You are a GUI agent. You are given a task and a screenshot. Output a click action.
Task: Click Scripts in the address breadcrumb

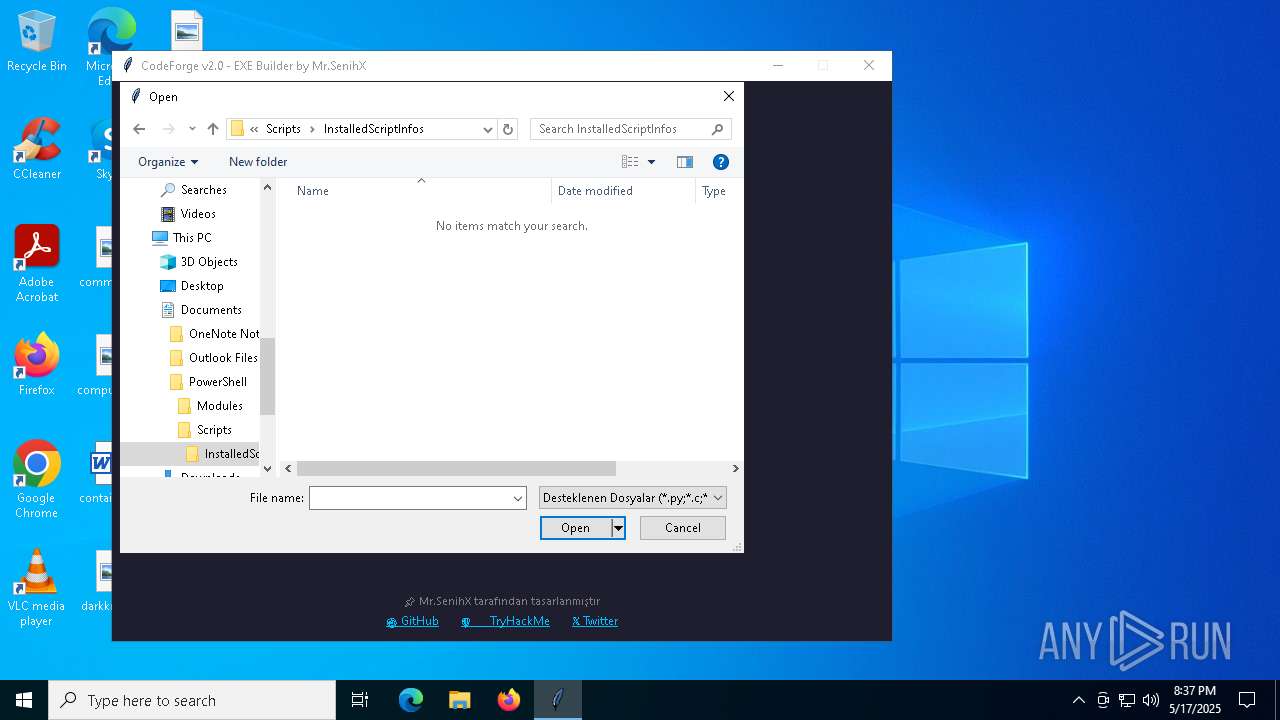283,129
